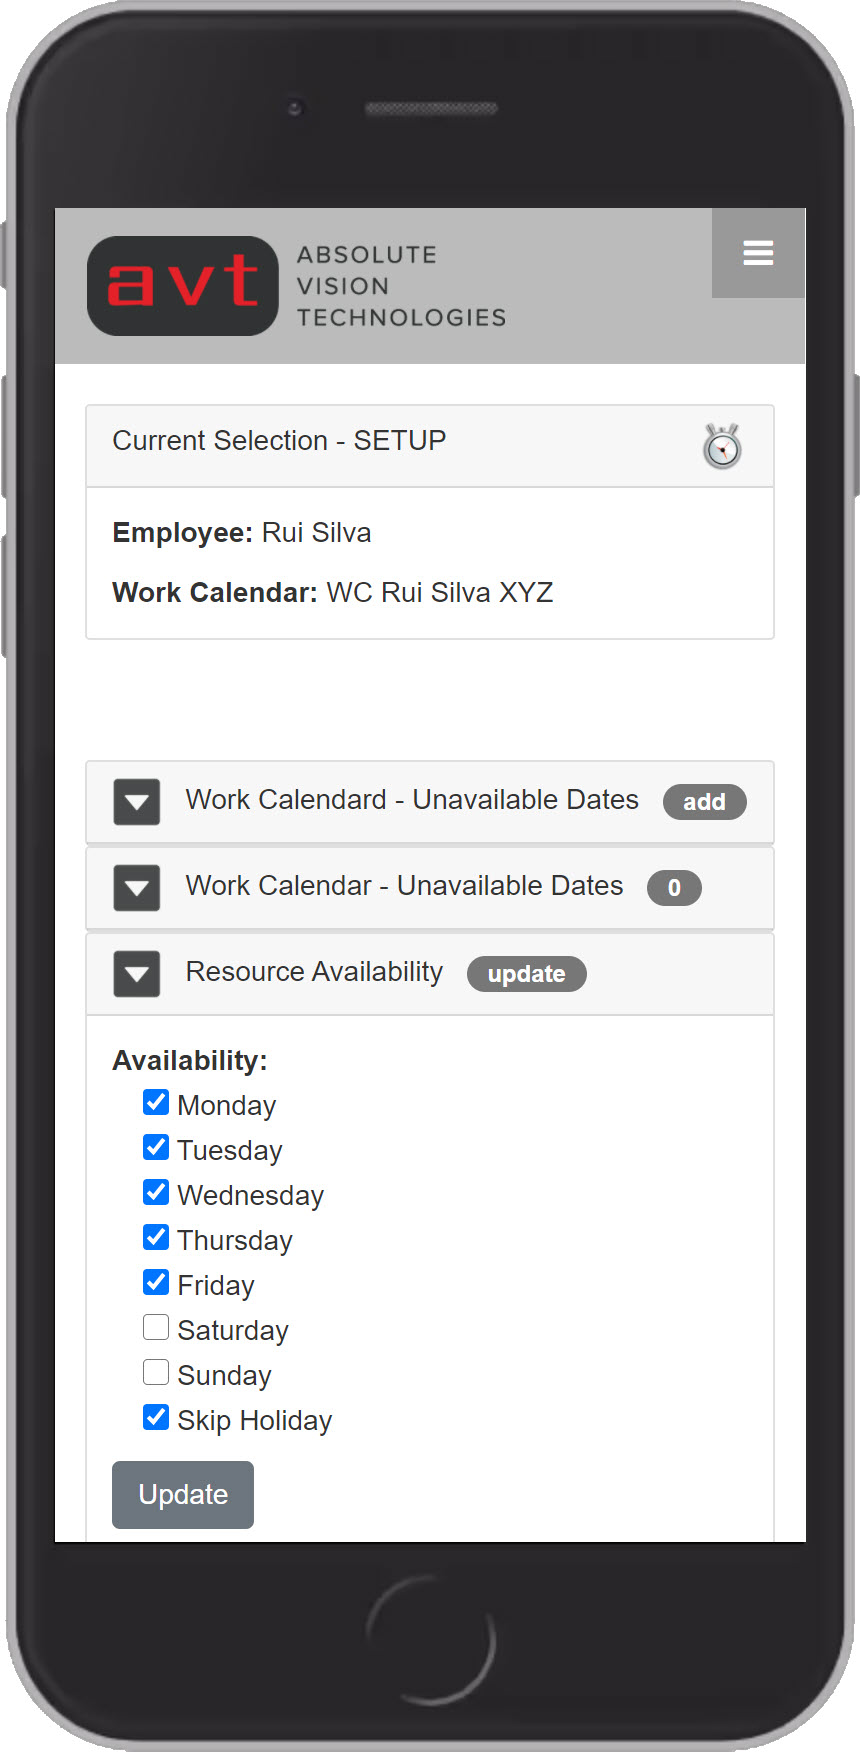Image resolution: width=860 pixels, height=1752 pixels.
Task: Click the Current Selection - SETUP header
Action: [x=280, y=441]
